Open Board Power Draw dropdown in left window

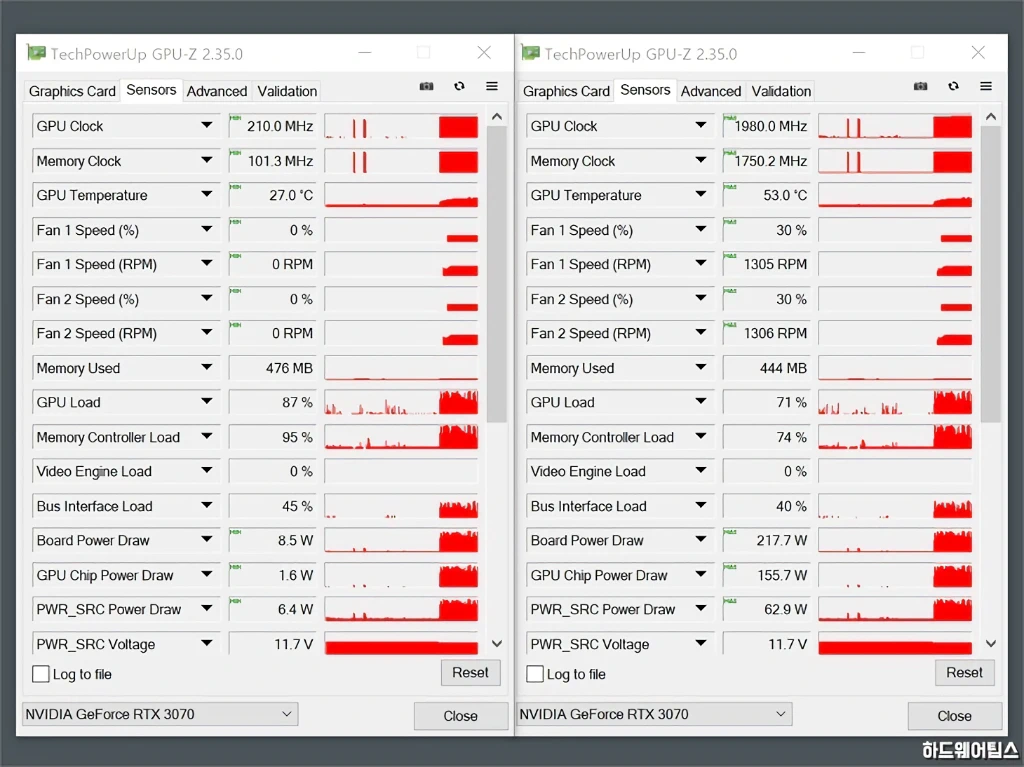(x=207, y=540)
